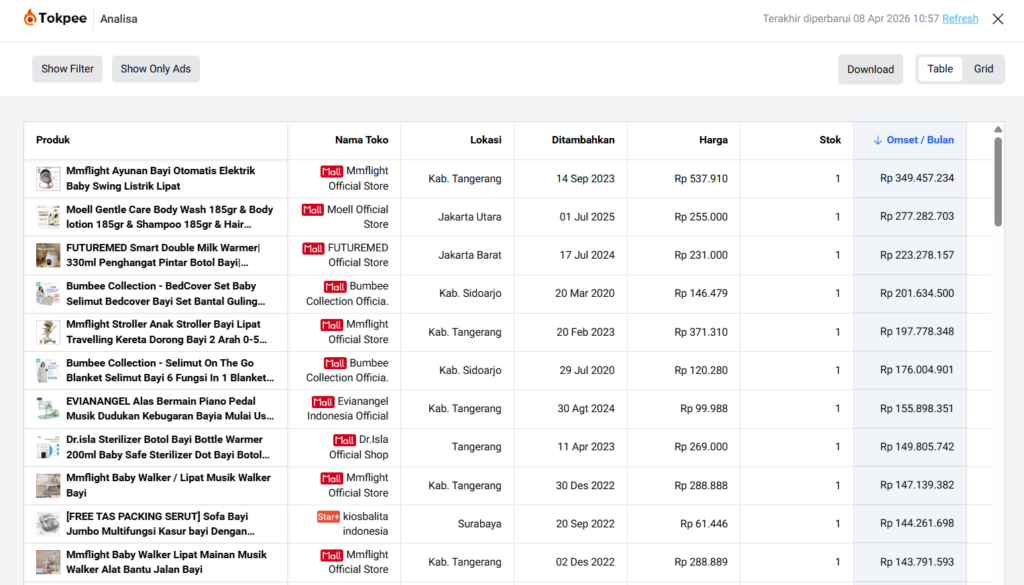
Task: Select price Rp 61.446
Action: (x=703, y=524)
